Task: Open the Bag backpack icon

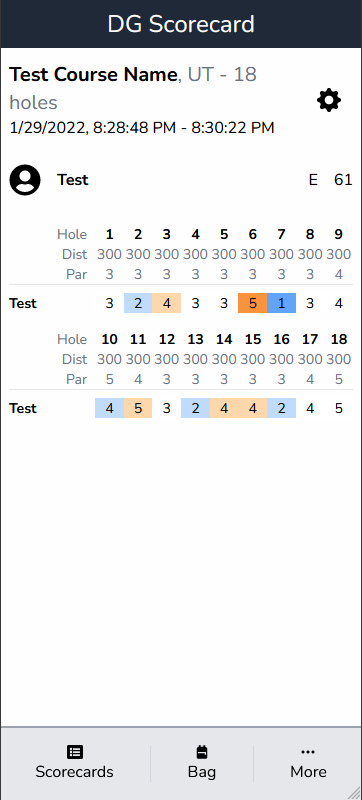Action: point(202,752)
